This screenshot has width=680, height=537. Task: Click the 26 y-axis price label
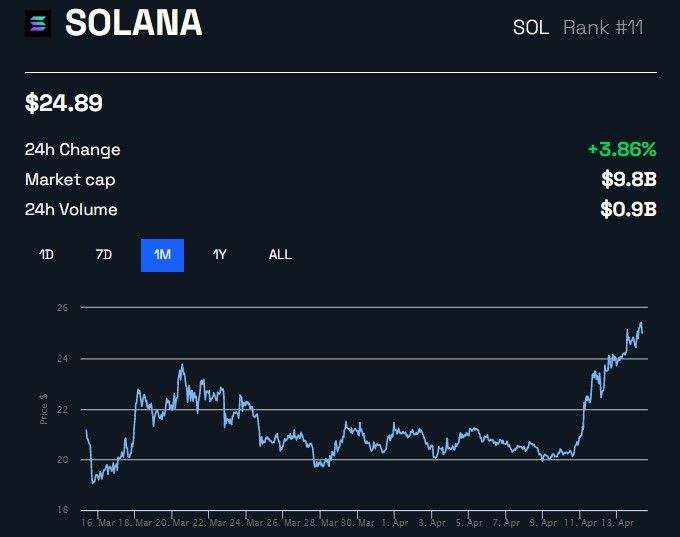pyautogui.click(x=62, y=308)
